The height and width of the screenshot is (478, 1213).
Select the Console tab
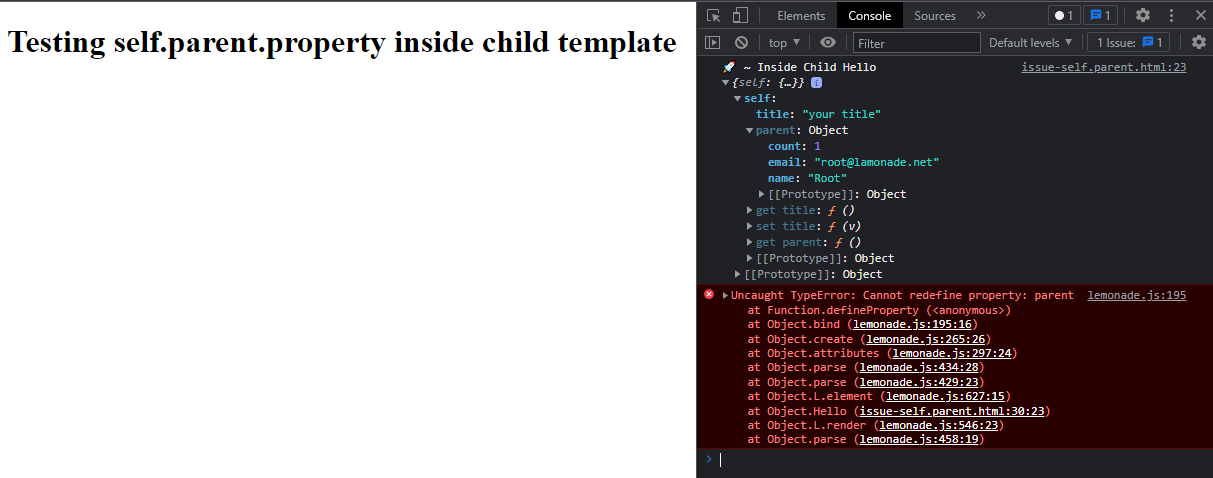tap(869, 15)
